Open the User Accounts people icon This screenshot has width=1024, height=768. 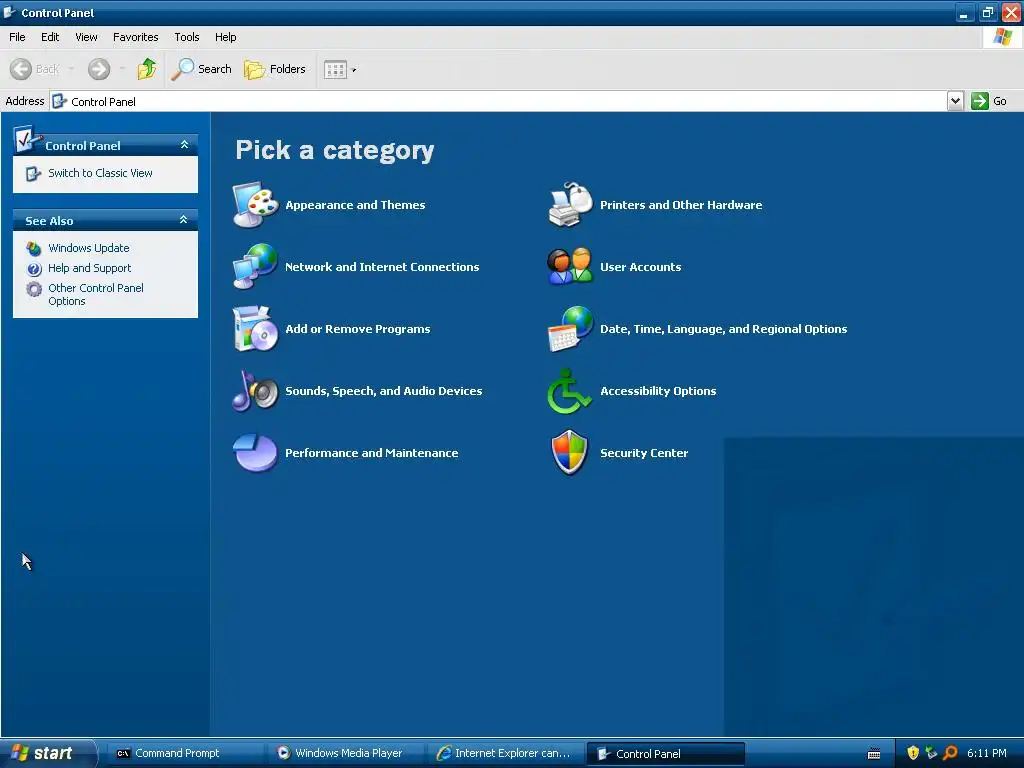pyautogui.click(x=570, y=266)
